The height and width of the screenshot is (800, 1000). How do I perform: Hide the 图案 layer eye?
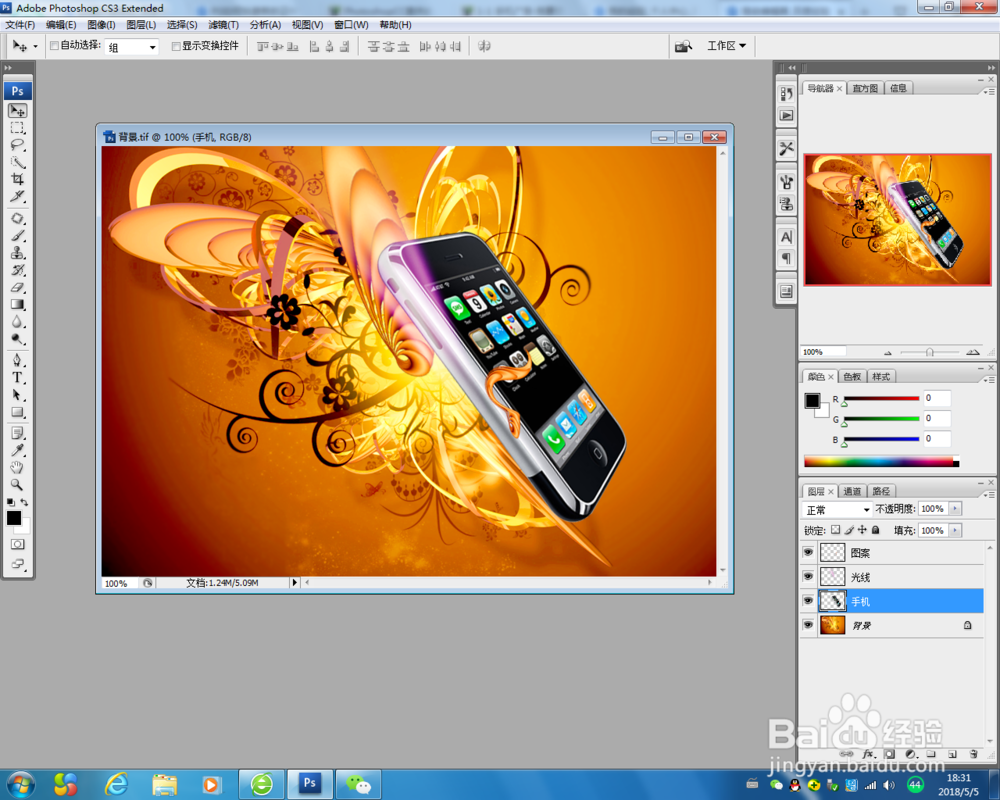coord(808,552)
